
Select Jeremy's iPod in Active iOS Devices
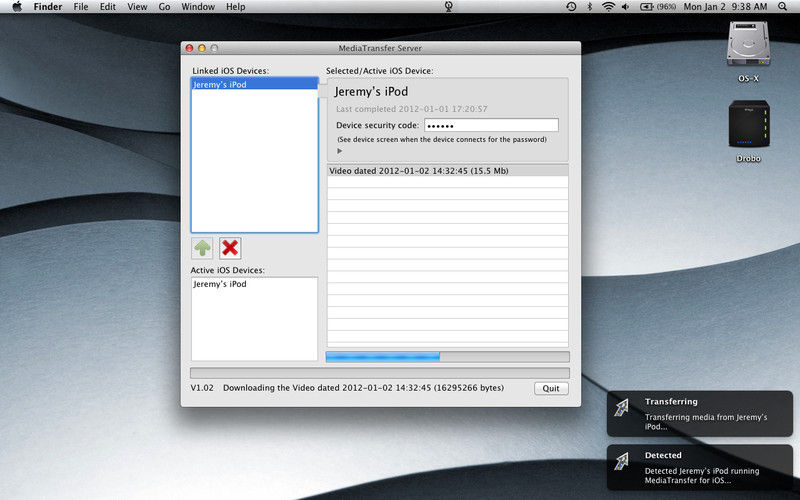pyautogui.click(x=254, y=284)
